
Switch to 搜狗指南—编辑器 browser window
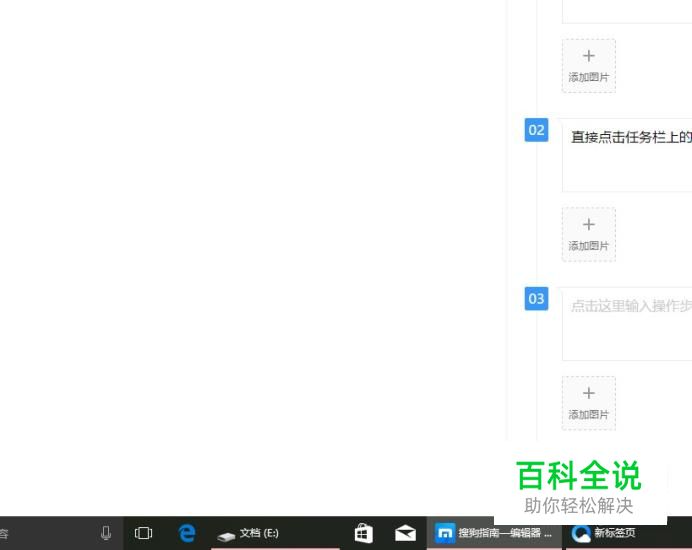click(x=494, y=533)
